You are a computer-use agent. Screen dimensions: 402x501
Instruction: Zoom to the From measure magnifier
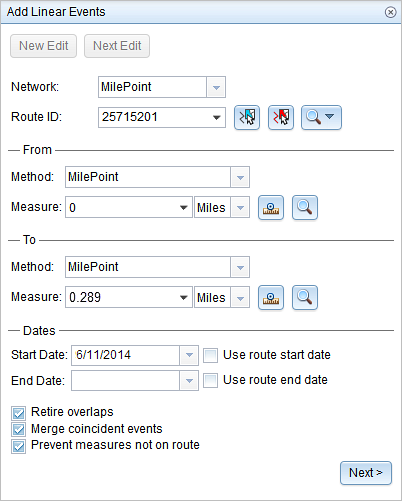tap(305, 208)
